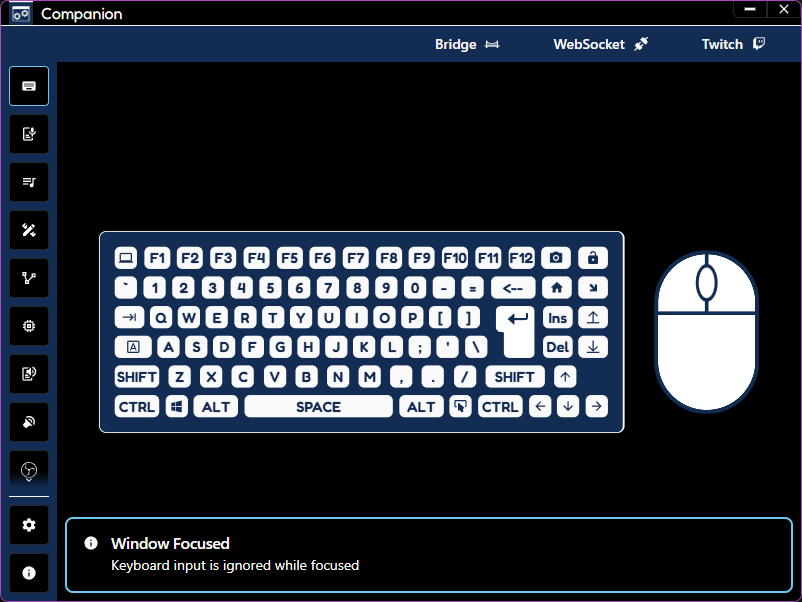Click the number 7 key

point(328,288)
